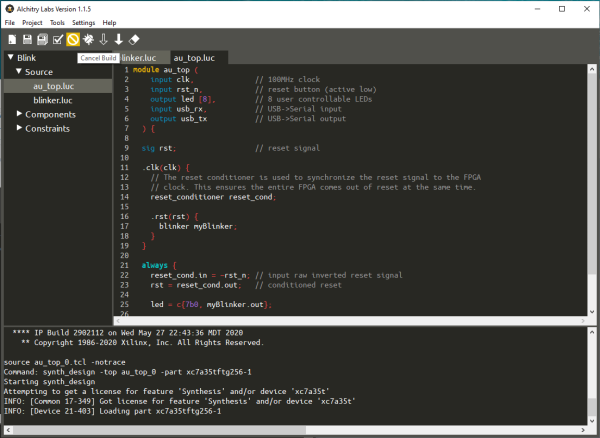Viewport: 600px width, 438px height.
Task: Click the editor vertical scrollbar down arrow
Action: point(592,312)
